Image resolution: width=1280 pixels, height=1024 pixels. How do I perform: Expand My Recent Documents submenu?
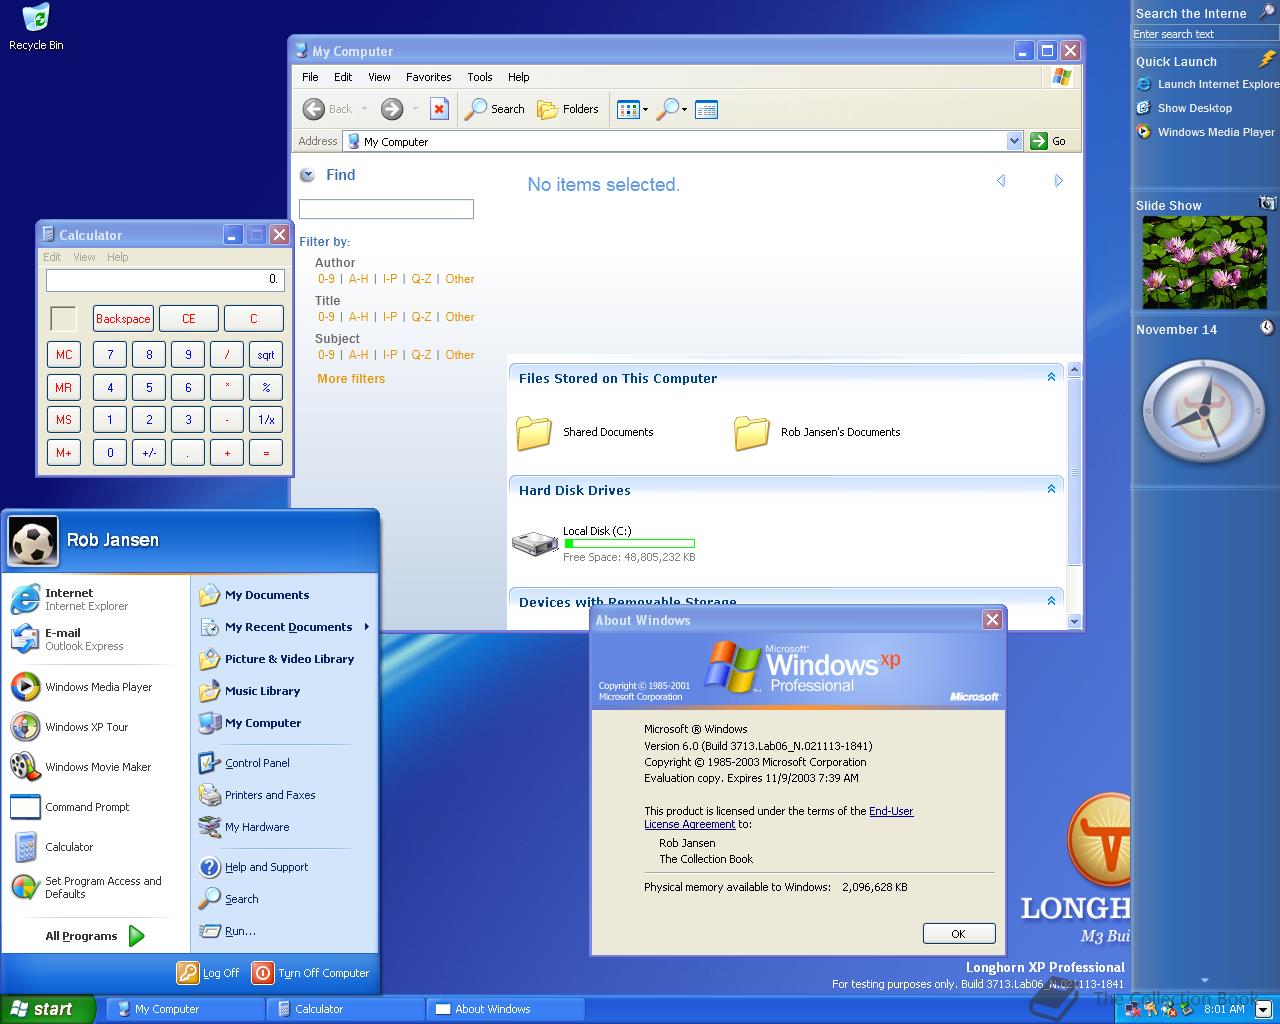click(285, 627)
